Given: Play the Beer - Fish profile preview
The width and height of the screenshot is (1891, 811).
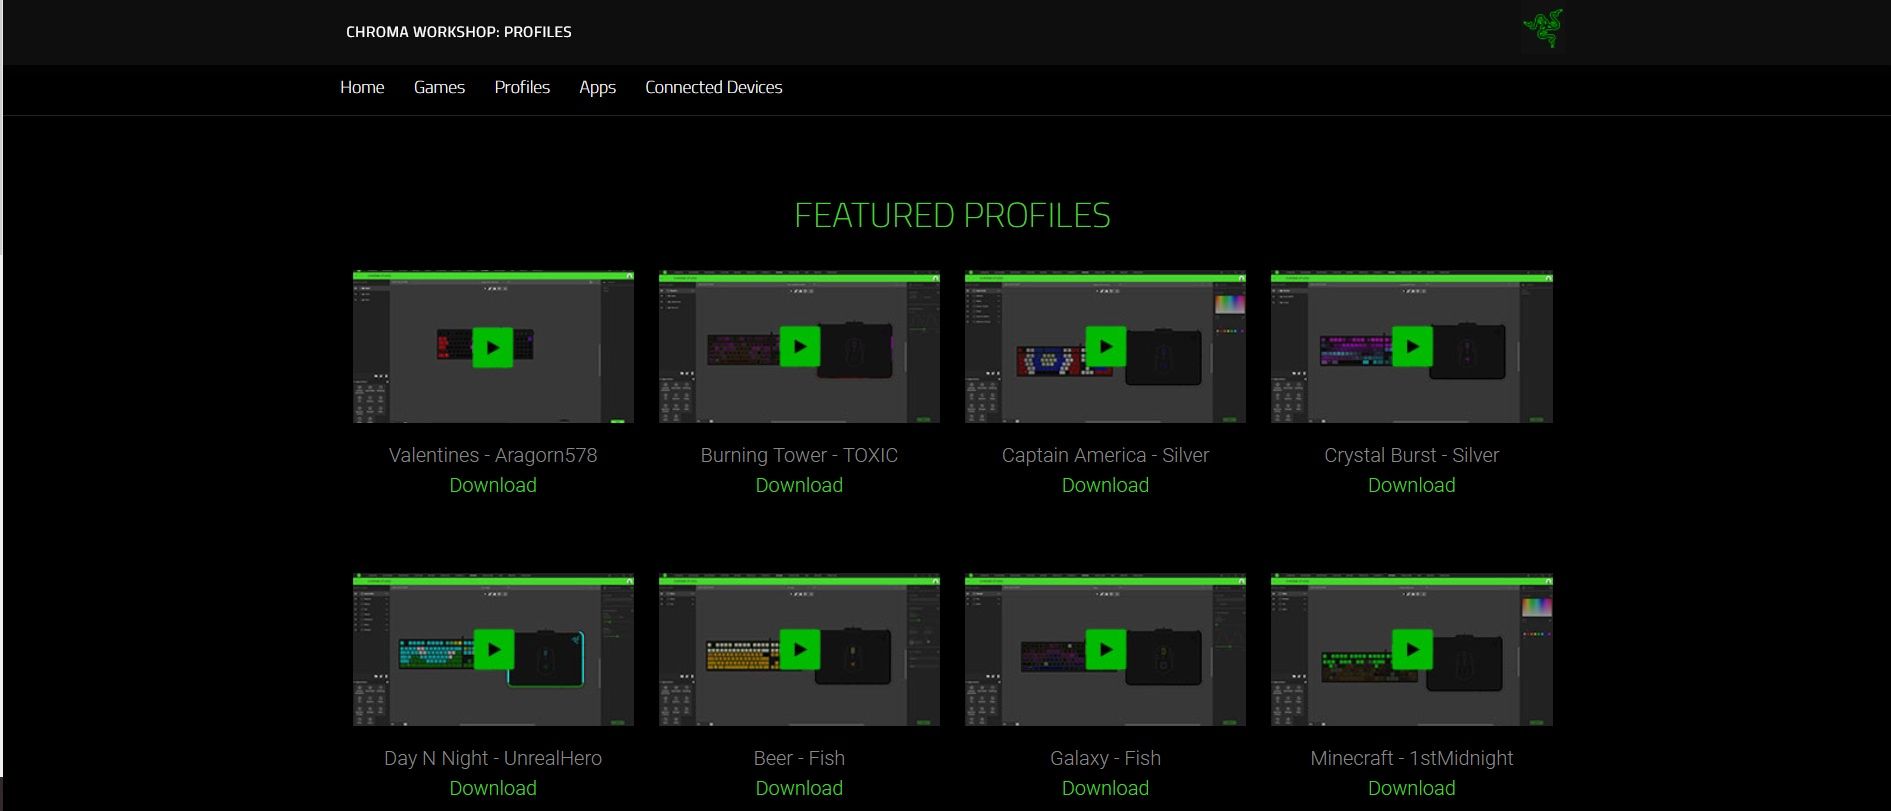Looking at the screenshot, I should tap(799, 650).
